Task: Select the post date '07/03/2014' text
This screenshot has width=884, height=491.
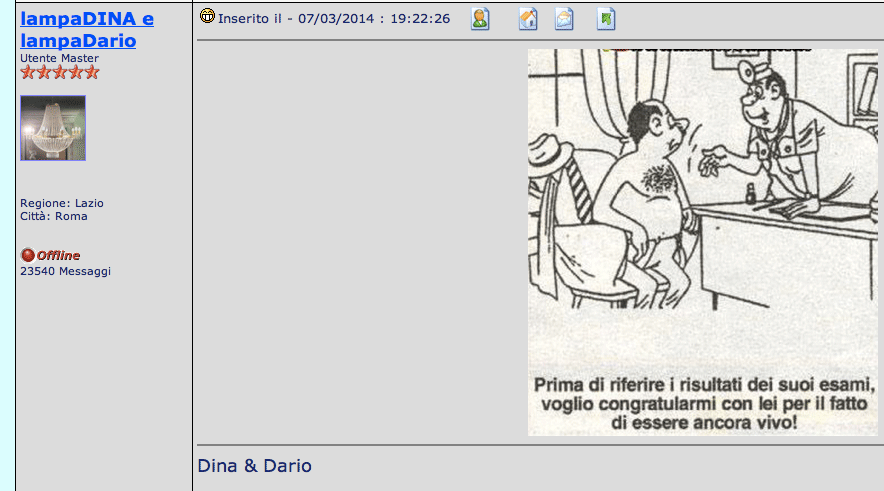Action: (x=336, y=19)
